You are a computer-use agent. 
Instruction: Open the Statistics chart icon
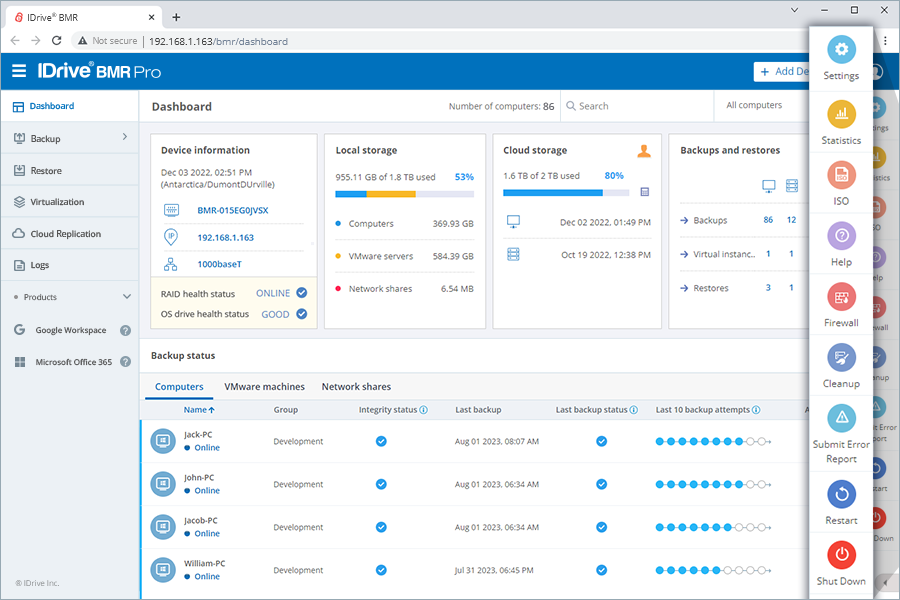[x=841, y=114]
